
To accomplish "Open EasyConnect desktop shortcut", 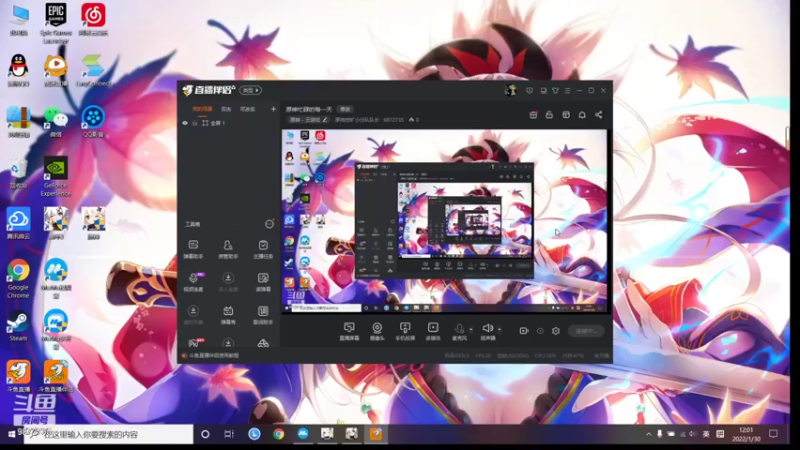I will (93, 71).
